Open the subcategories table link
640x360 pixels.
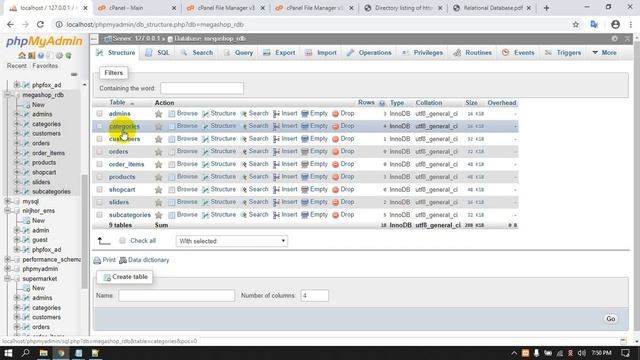point(129,215)
